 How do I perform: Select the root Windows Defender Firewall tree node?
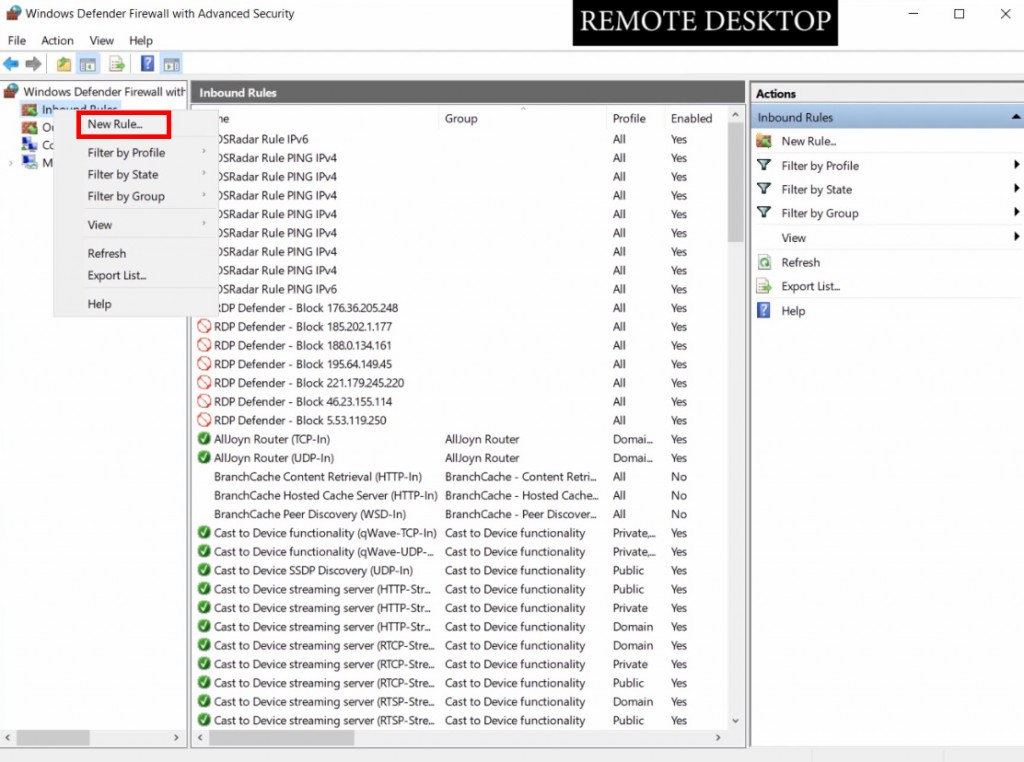[104, 91]
